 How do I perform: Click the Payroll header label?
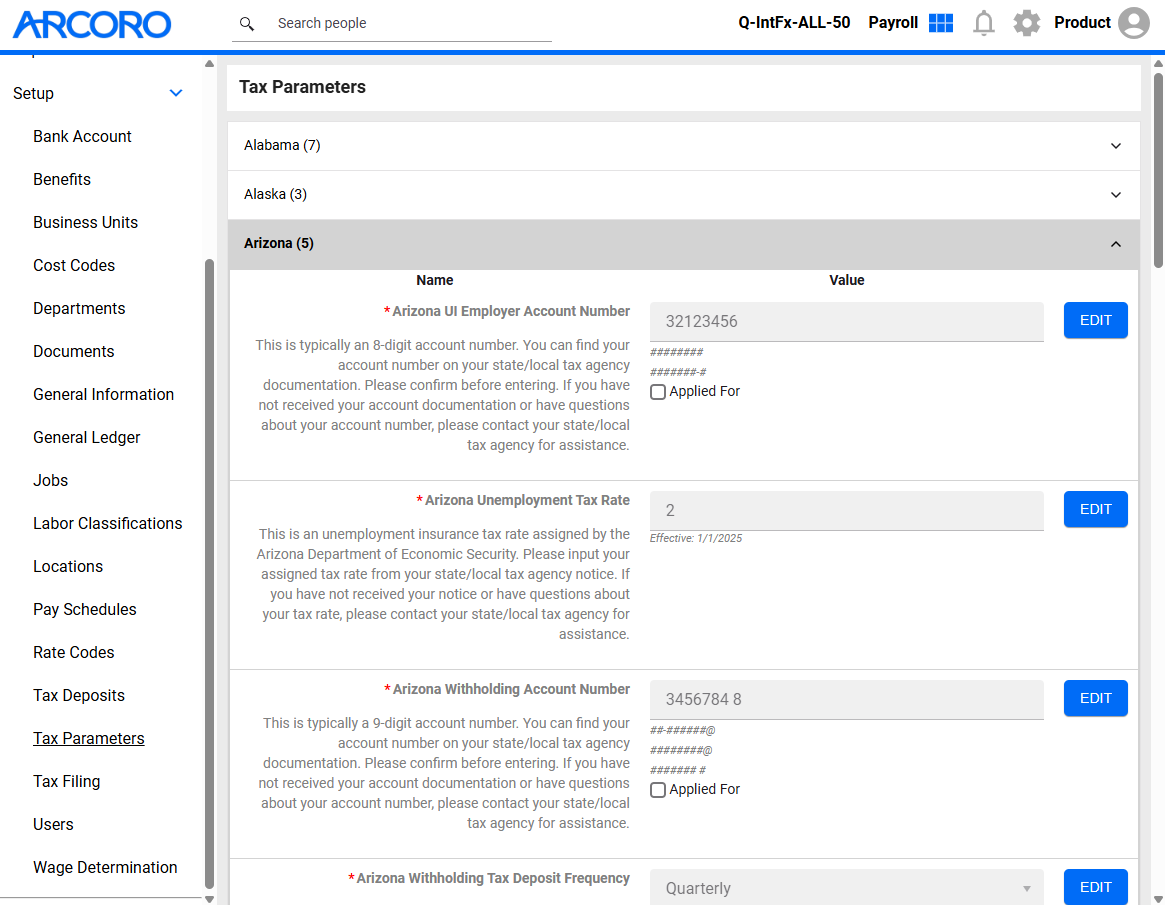(x=893, y=23)
